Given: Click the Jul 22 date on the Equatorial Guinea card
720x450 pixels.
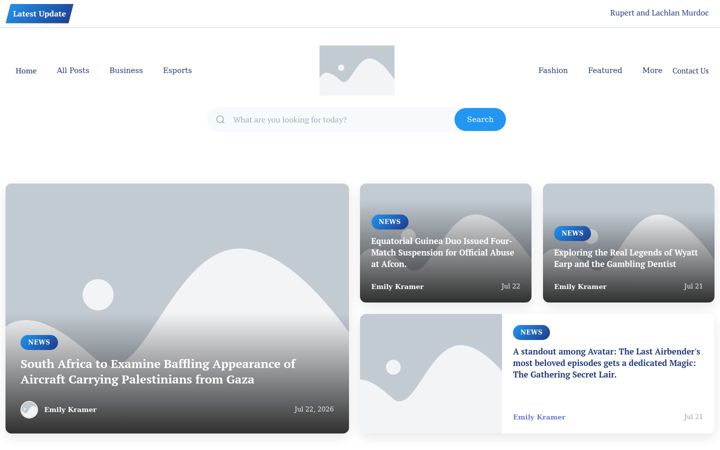Looking at the screenshot, I should 510,287.
